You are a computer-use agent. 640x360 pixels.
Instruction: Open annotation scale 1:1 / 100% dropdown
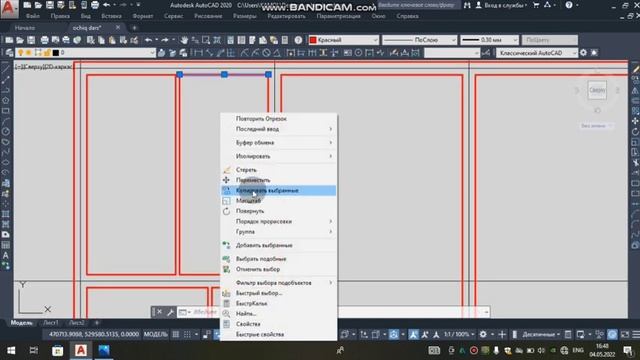coord(459,334)
